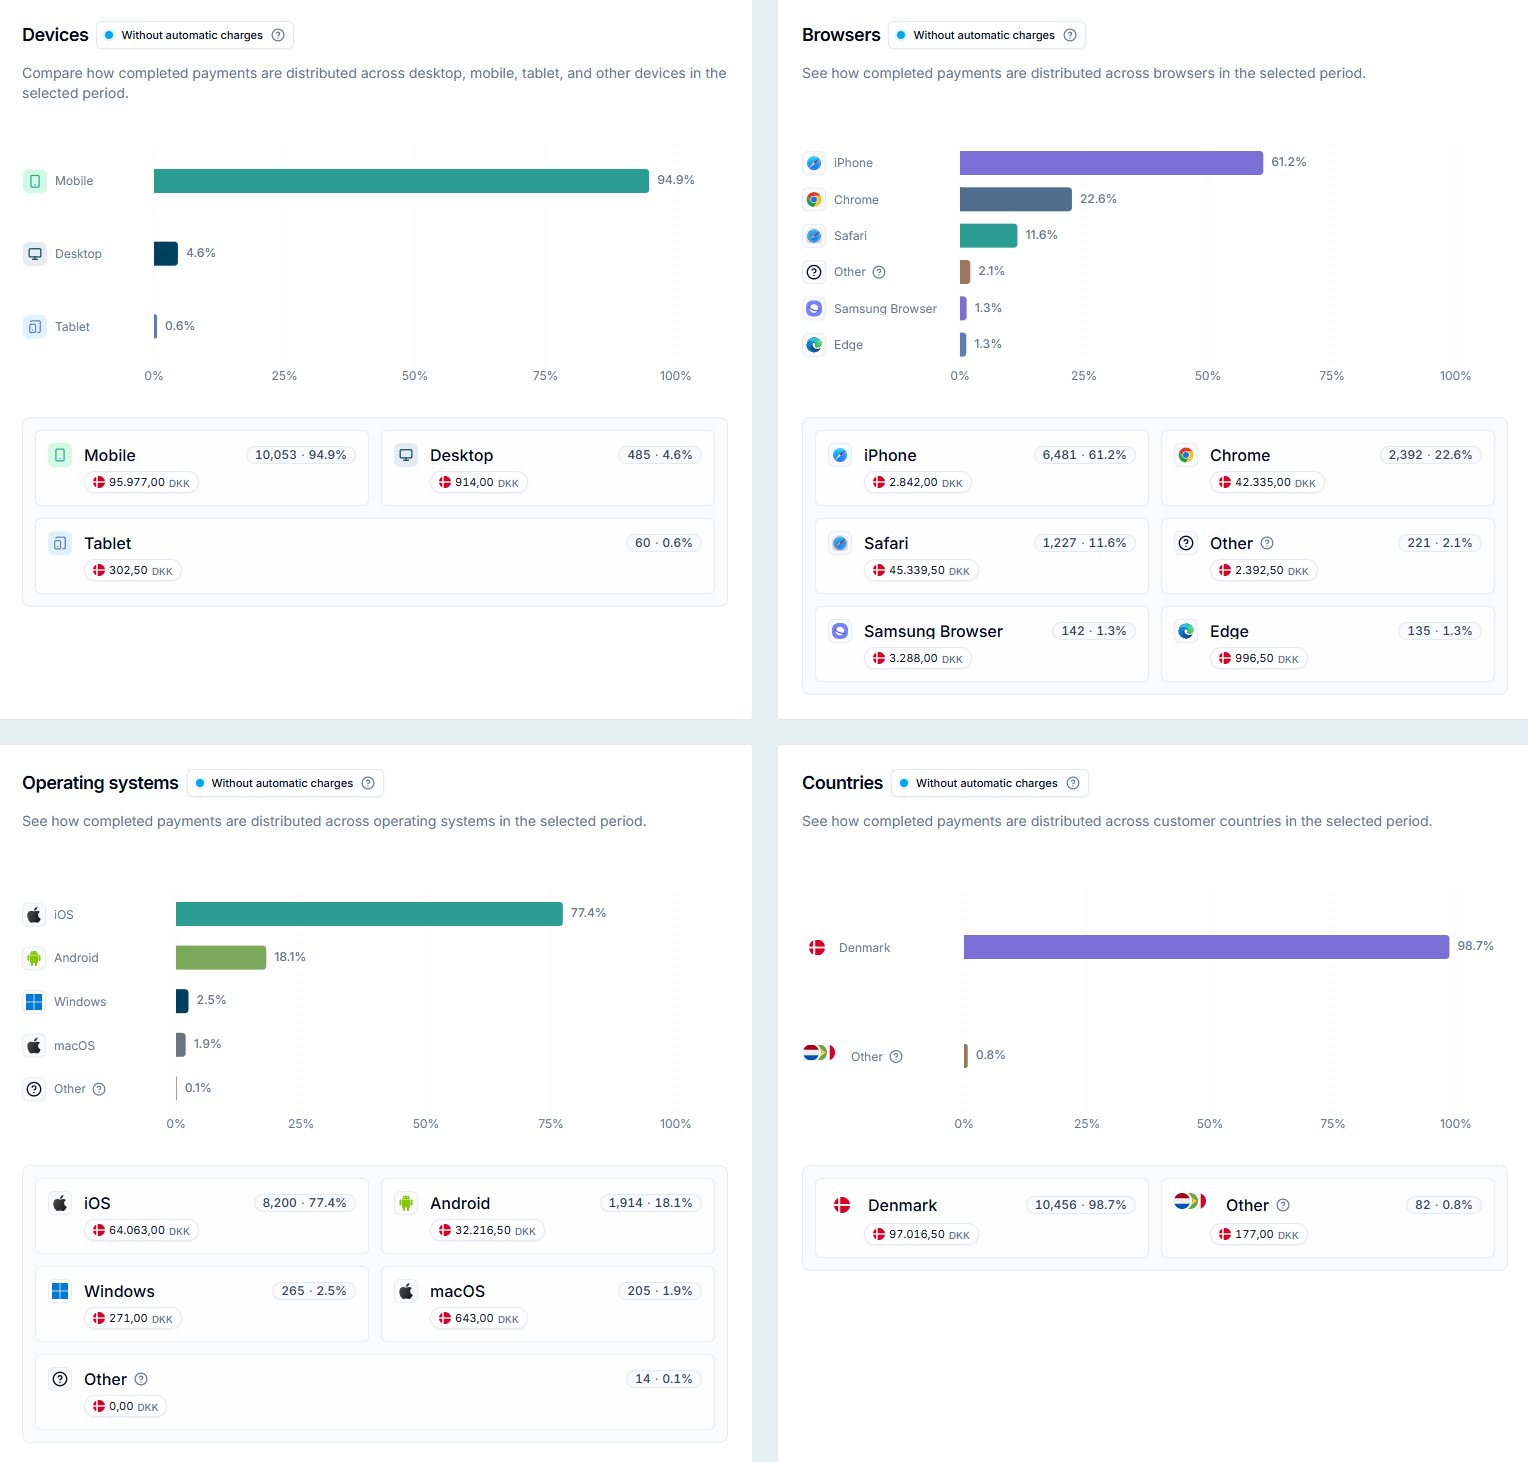Click the stacked flags icon for Other countries chart row
1528x1462 pixels.
pyautogui.click(x=819, y=1053)
